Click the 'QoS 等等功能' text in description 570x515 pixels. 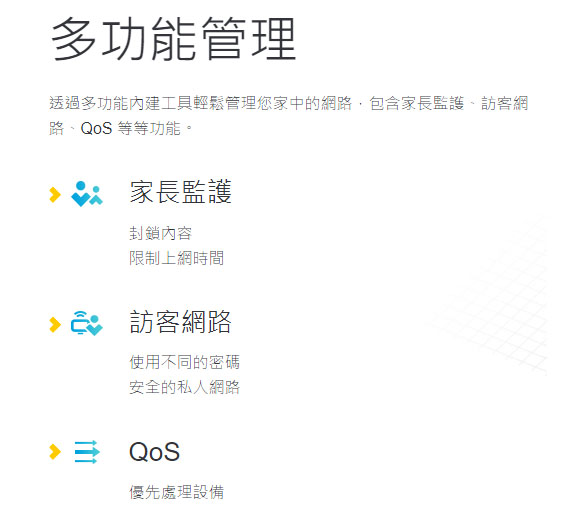pos(131,128)
